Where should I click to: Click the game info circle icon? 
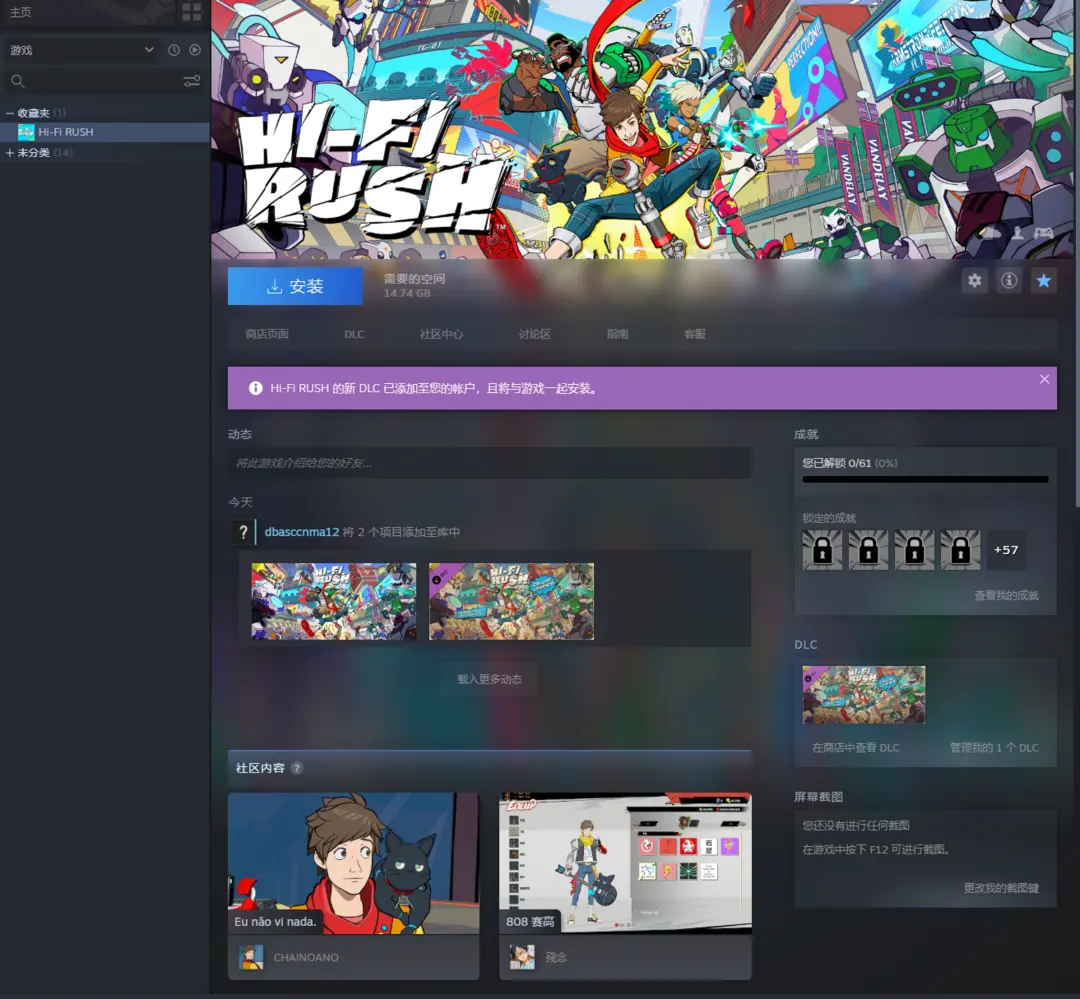coord(1009,281)
